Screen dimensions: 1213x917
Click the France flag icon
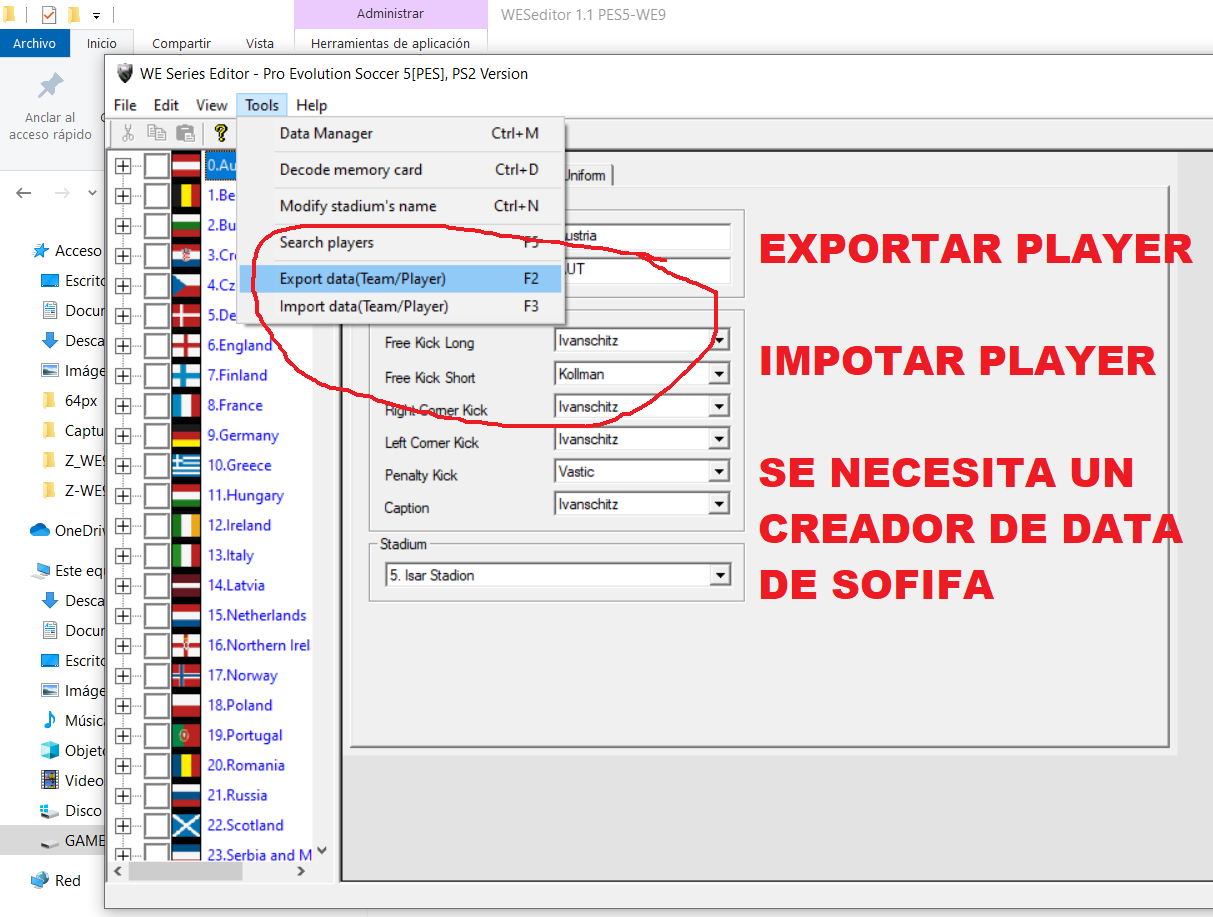(186, 405)
